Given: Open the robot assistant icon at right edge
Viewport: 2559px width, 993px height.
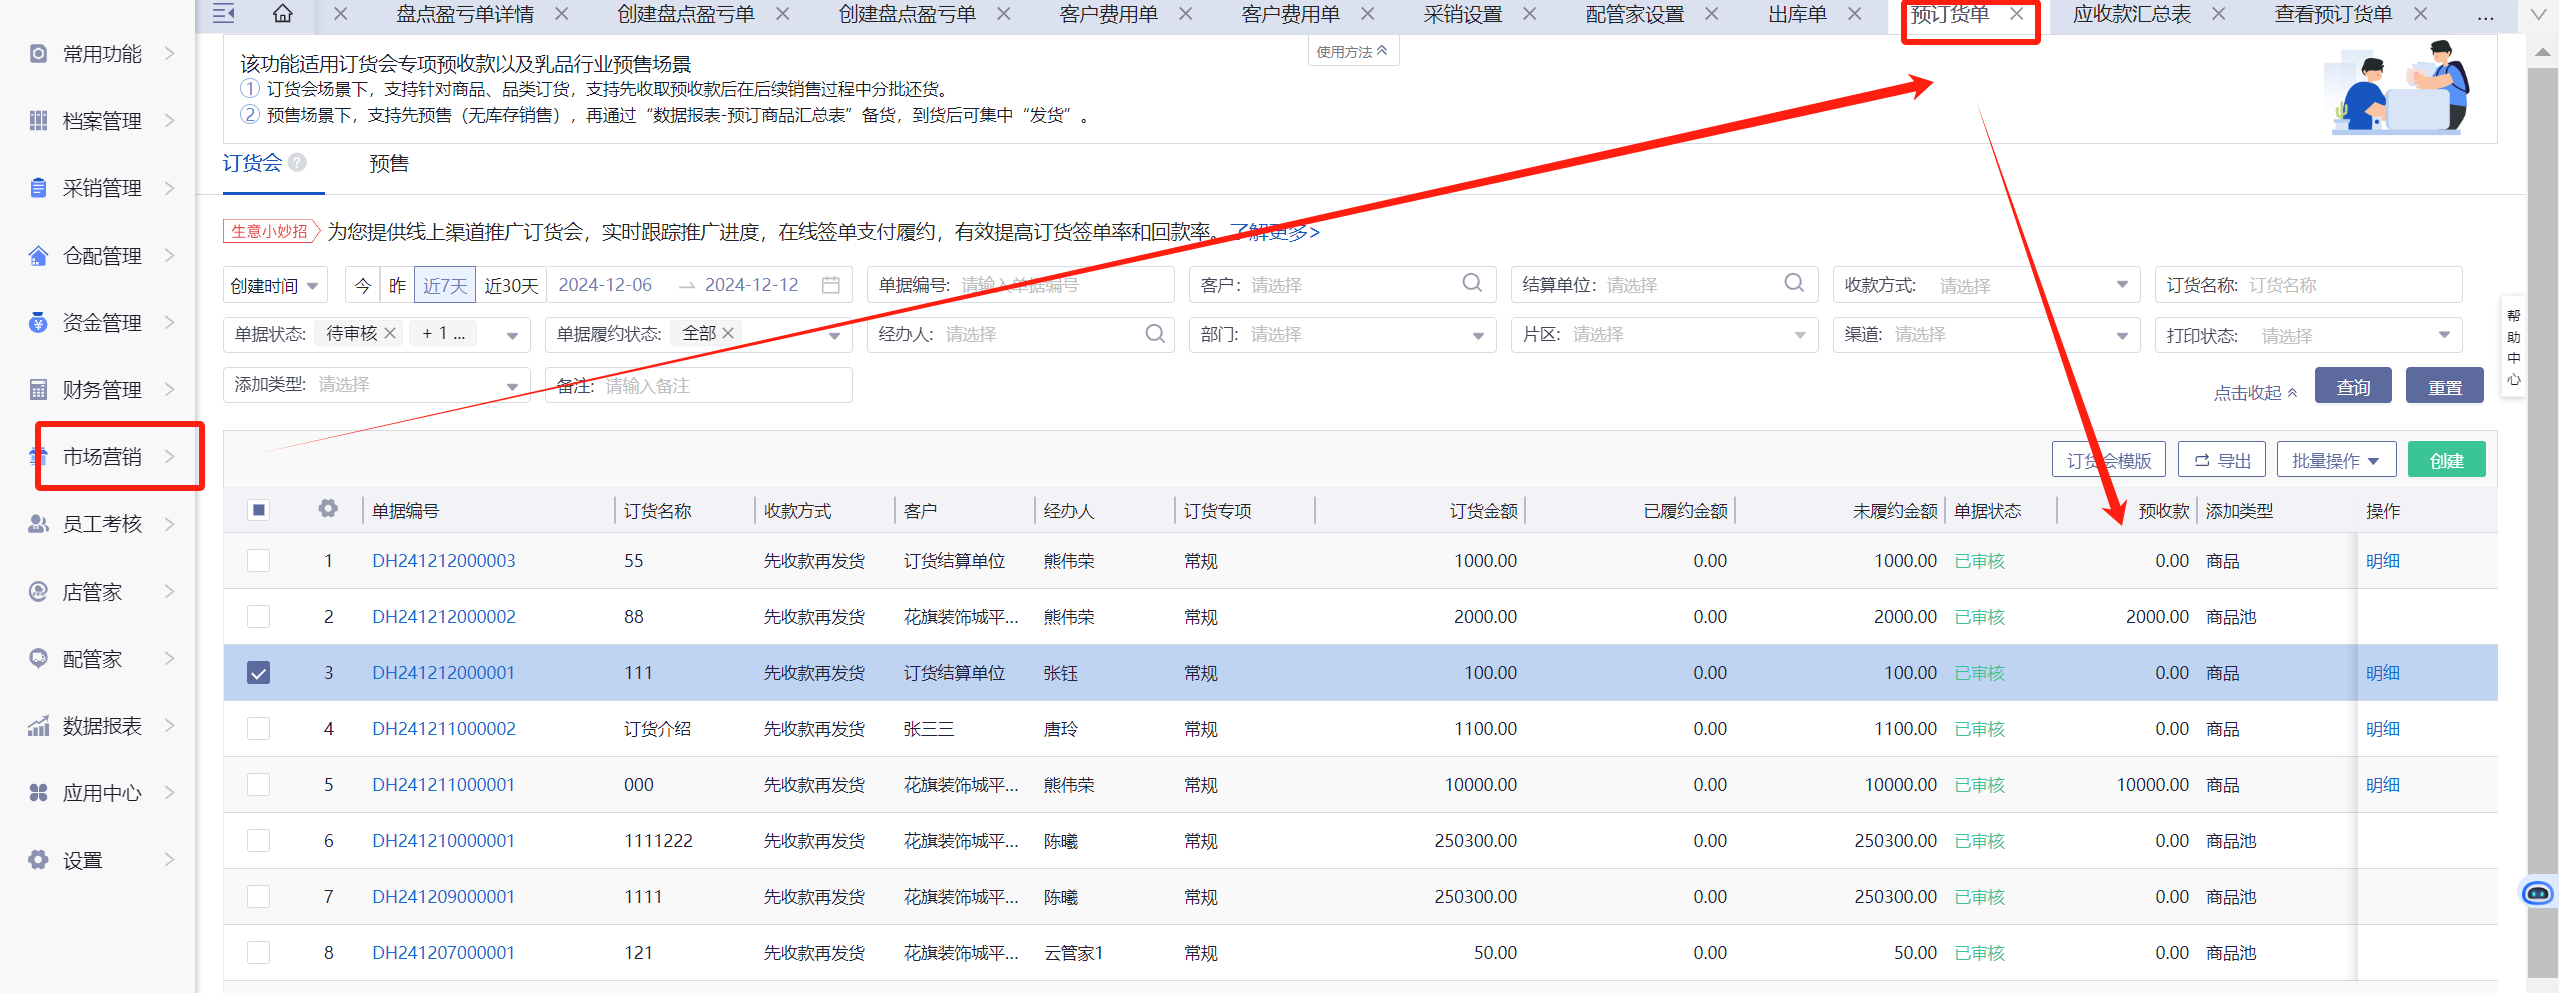Looking at the screenshot, I should coord(2537,892).
